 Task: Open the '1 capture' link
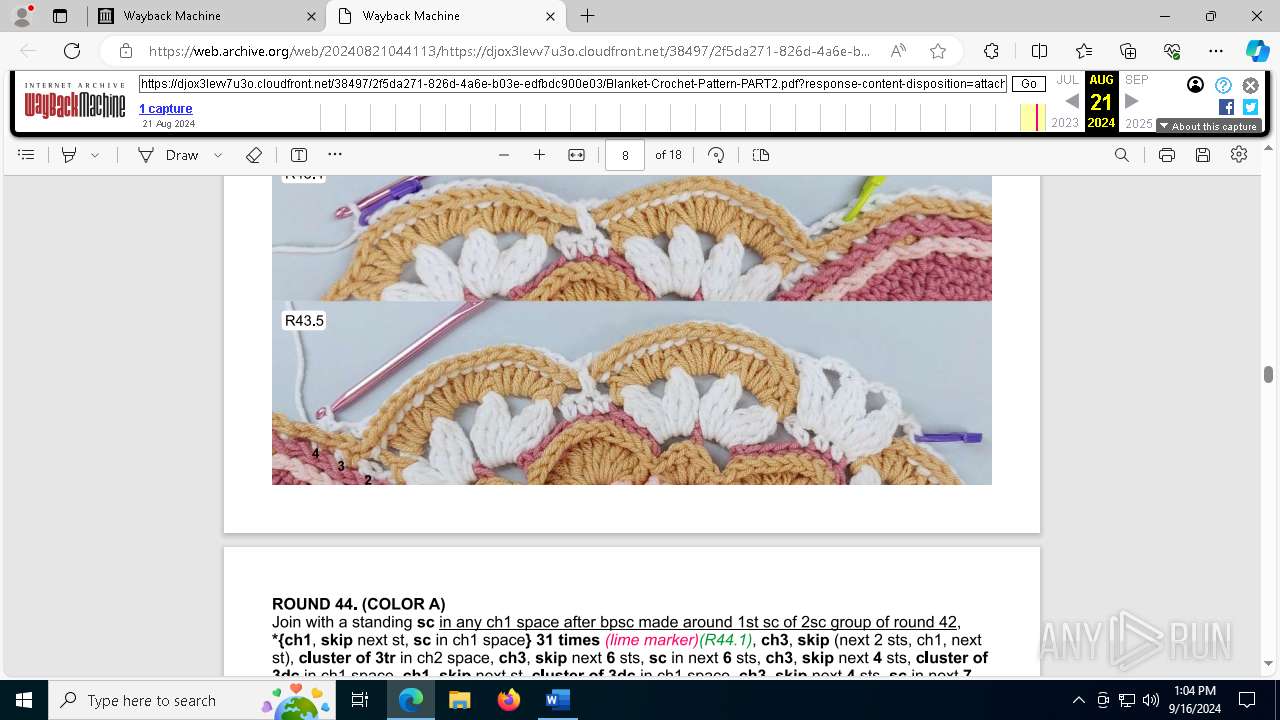[x=166, y=108]
